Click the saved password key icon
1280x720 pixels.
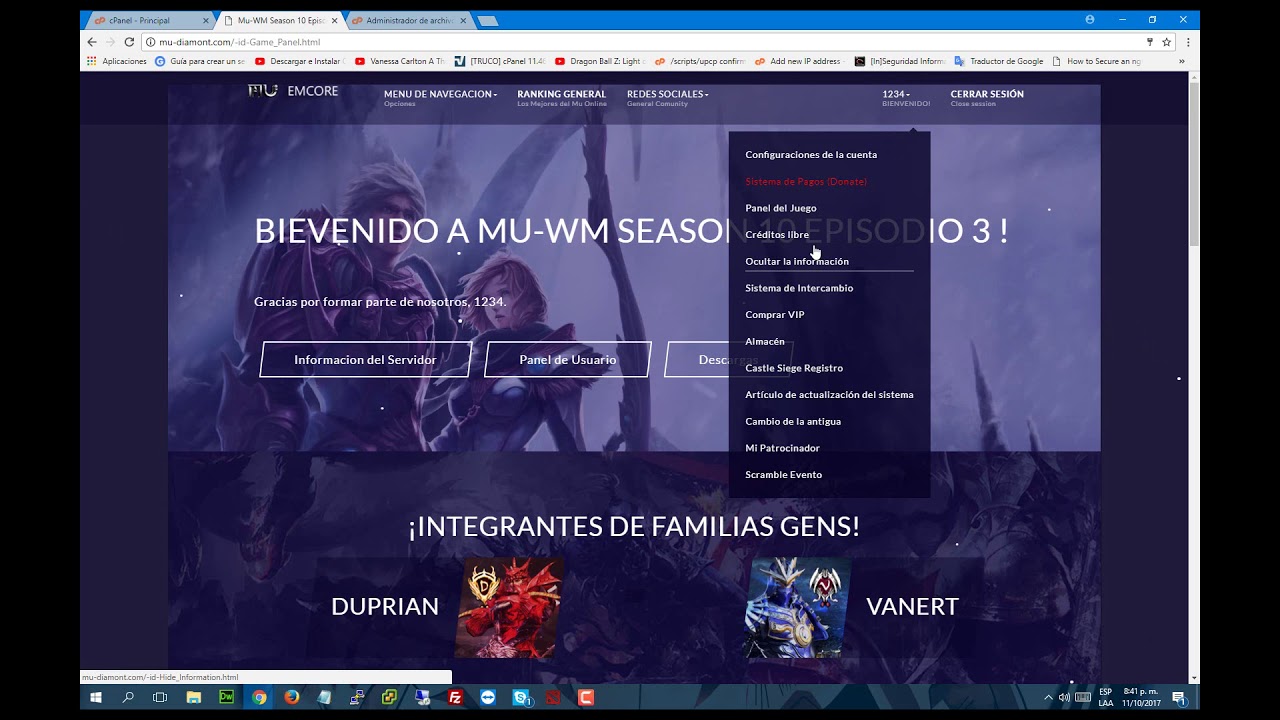pos(1150,42)
